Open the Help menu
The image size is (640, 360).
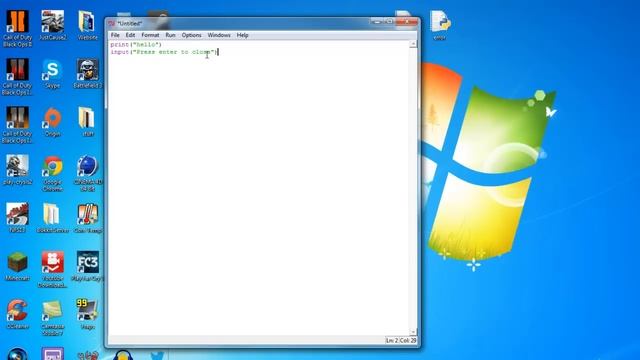[242, 35]
